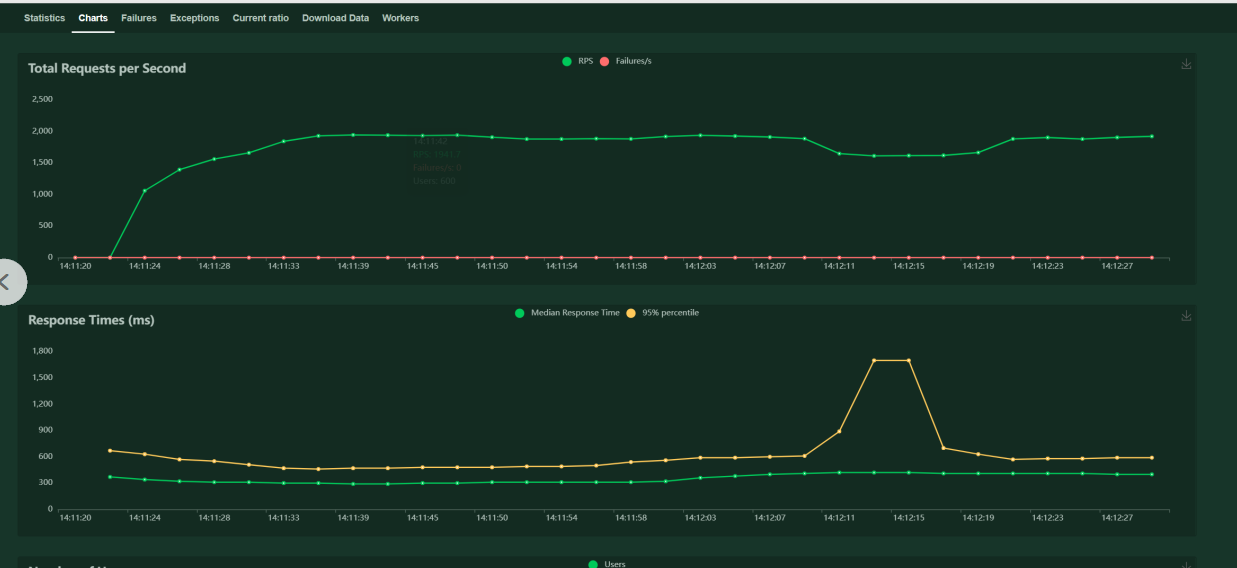This screenshot has height=568, width=1237.
Task: Toggle the Users series legend entry
Action: [608, 564]
